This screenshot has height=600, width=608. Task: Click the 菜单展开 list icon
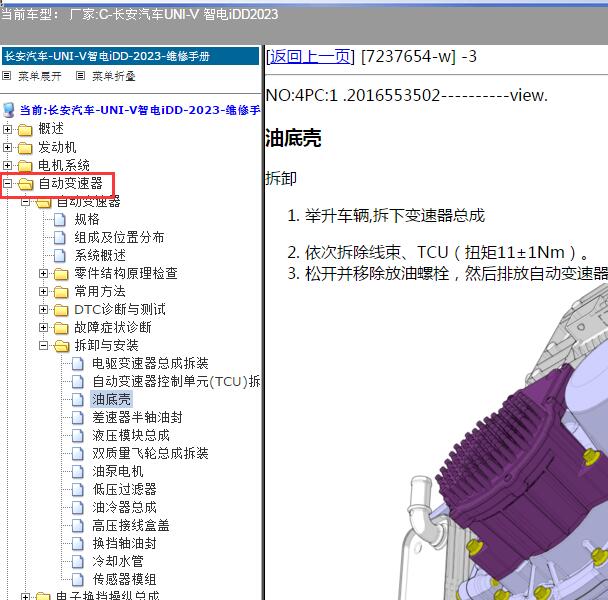(6, 76)
